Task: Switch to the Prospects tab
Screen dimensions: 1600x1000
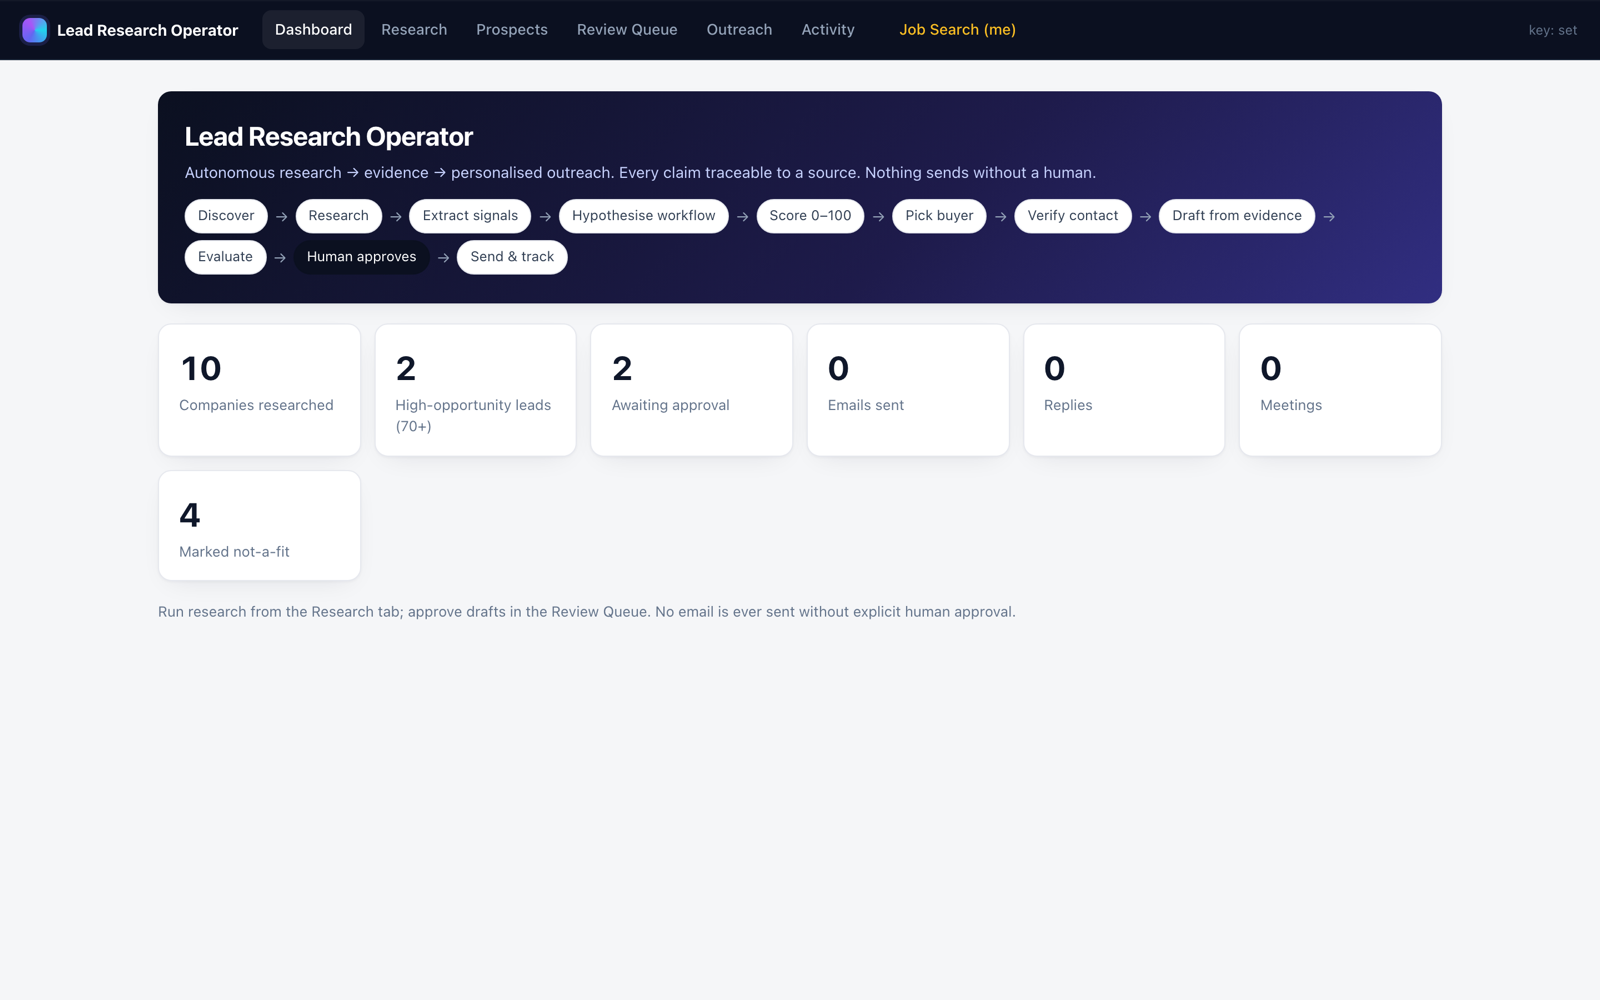Action: [x=512, y=30]
